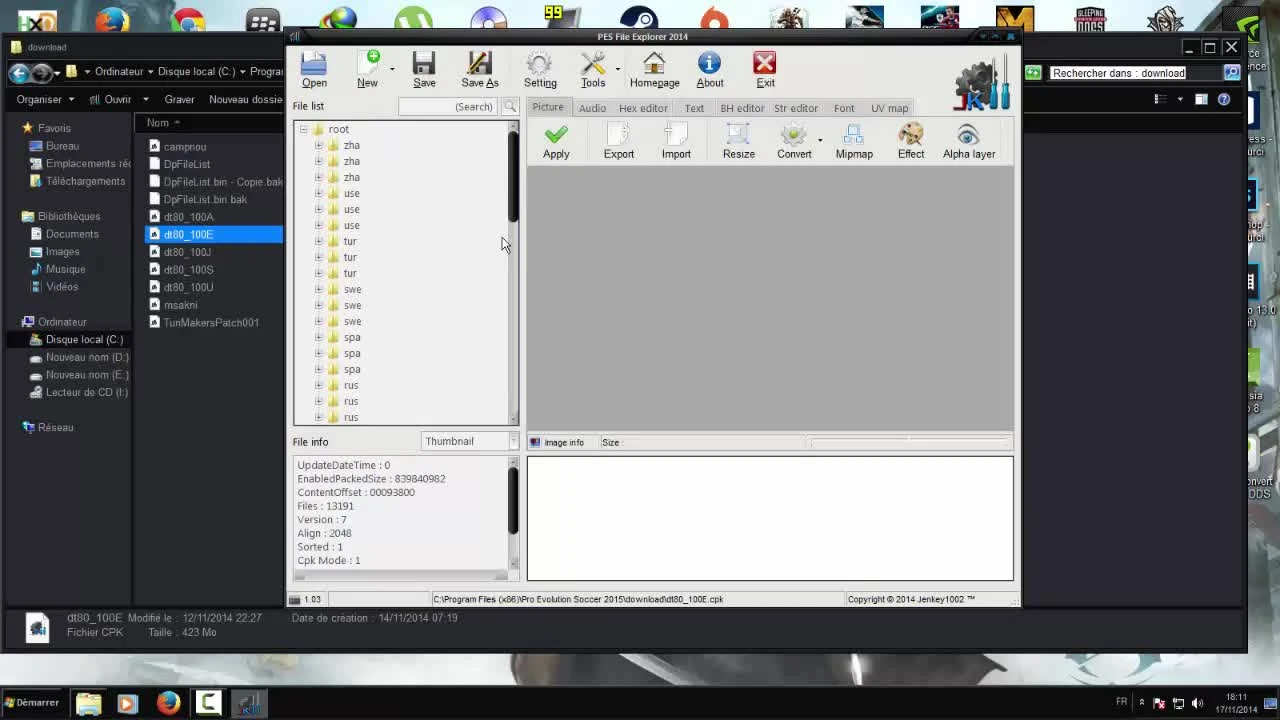Export the picture with the Export icon
This screenshot has height=720, width=1280.
pos(619,141)
